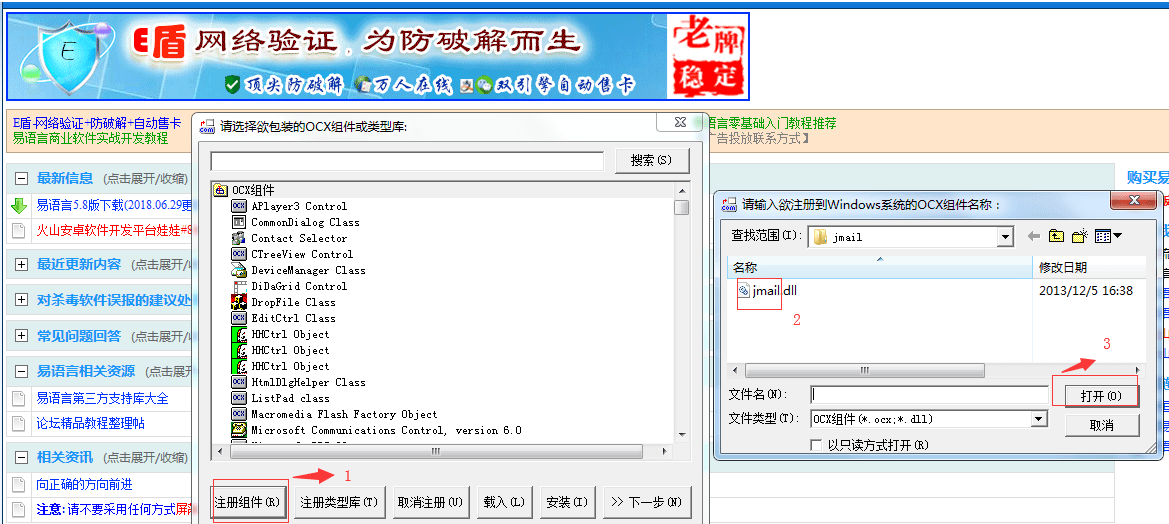Viewport: 1169px width, 524px height.
Task: Click the DeviceManager Class icon
Action: click(239, 270)
